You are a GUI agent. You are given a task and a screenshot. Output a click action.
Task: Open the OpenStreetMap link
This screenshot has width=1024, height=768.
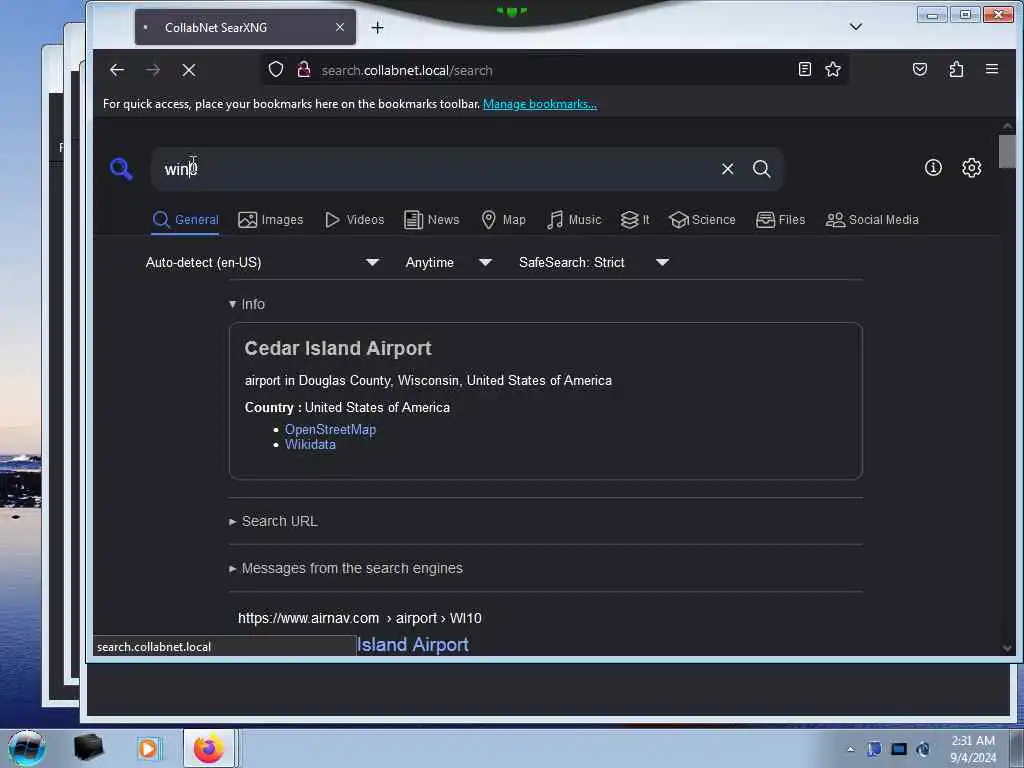pos(330,430)
